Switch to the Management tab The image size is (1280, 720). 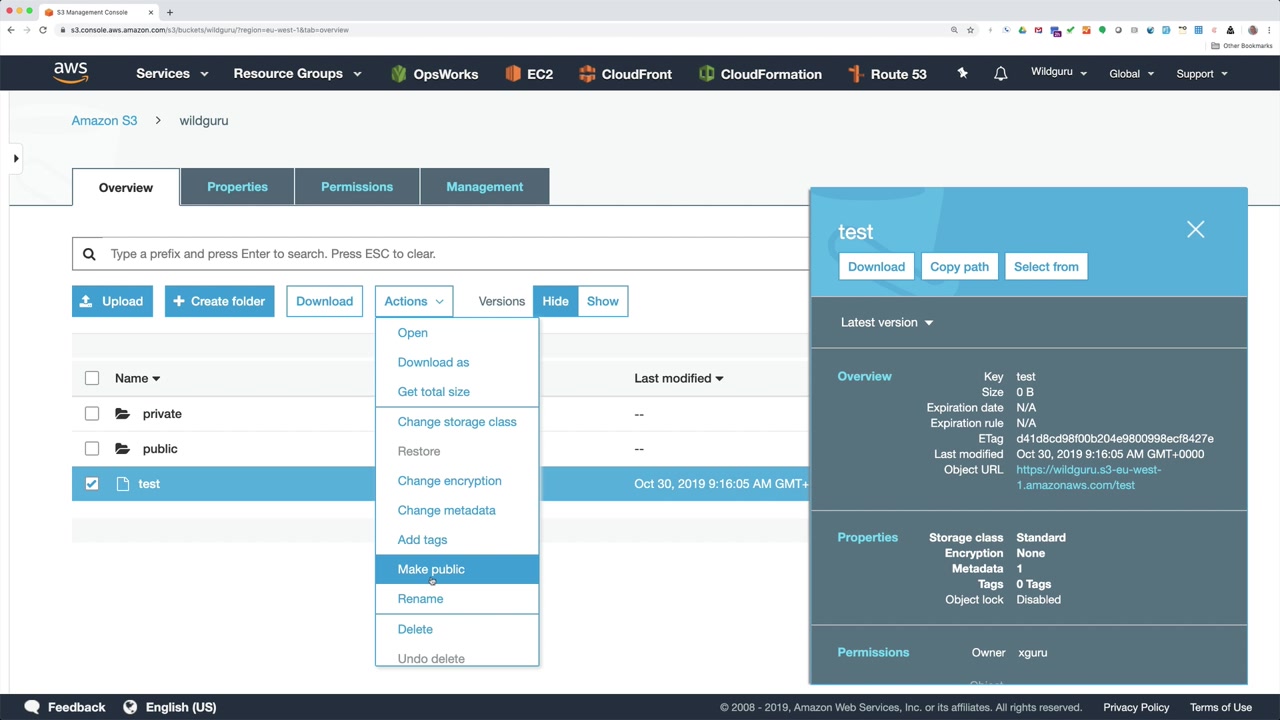click(x=485, y=187)
